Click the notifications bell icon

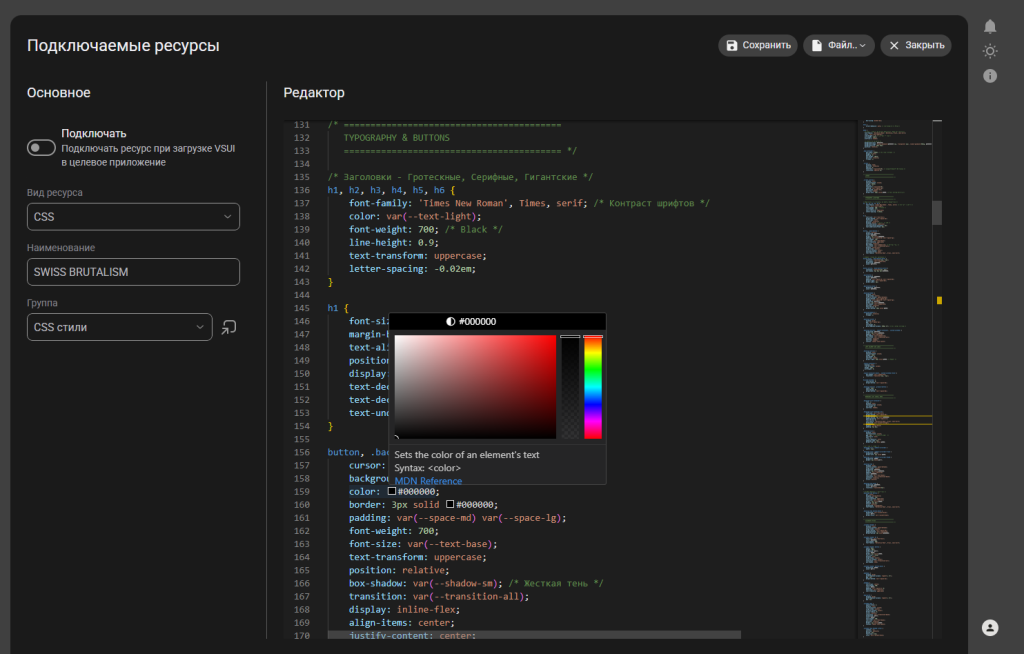(x=990, y=26)
